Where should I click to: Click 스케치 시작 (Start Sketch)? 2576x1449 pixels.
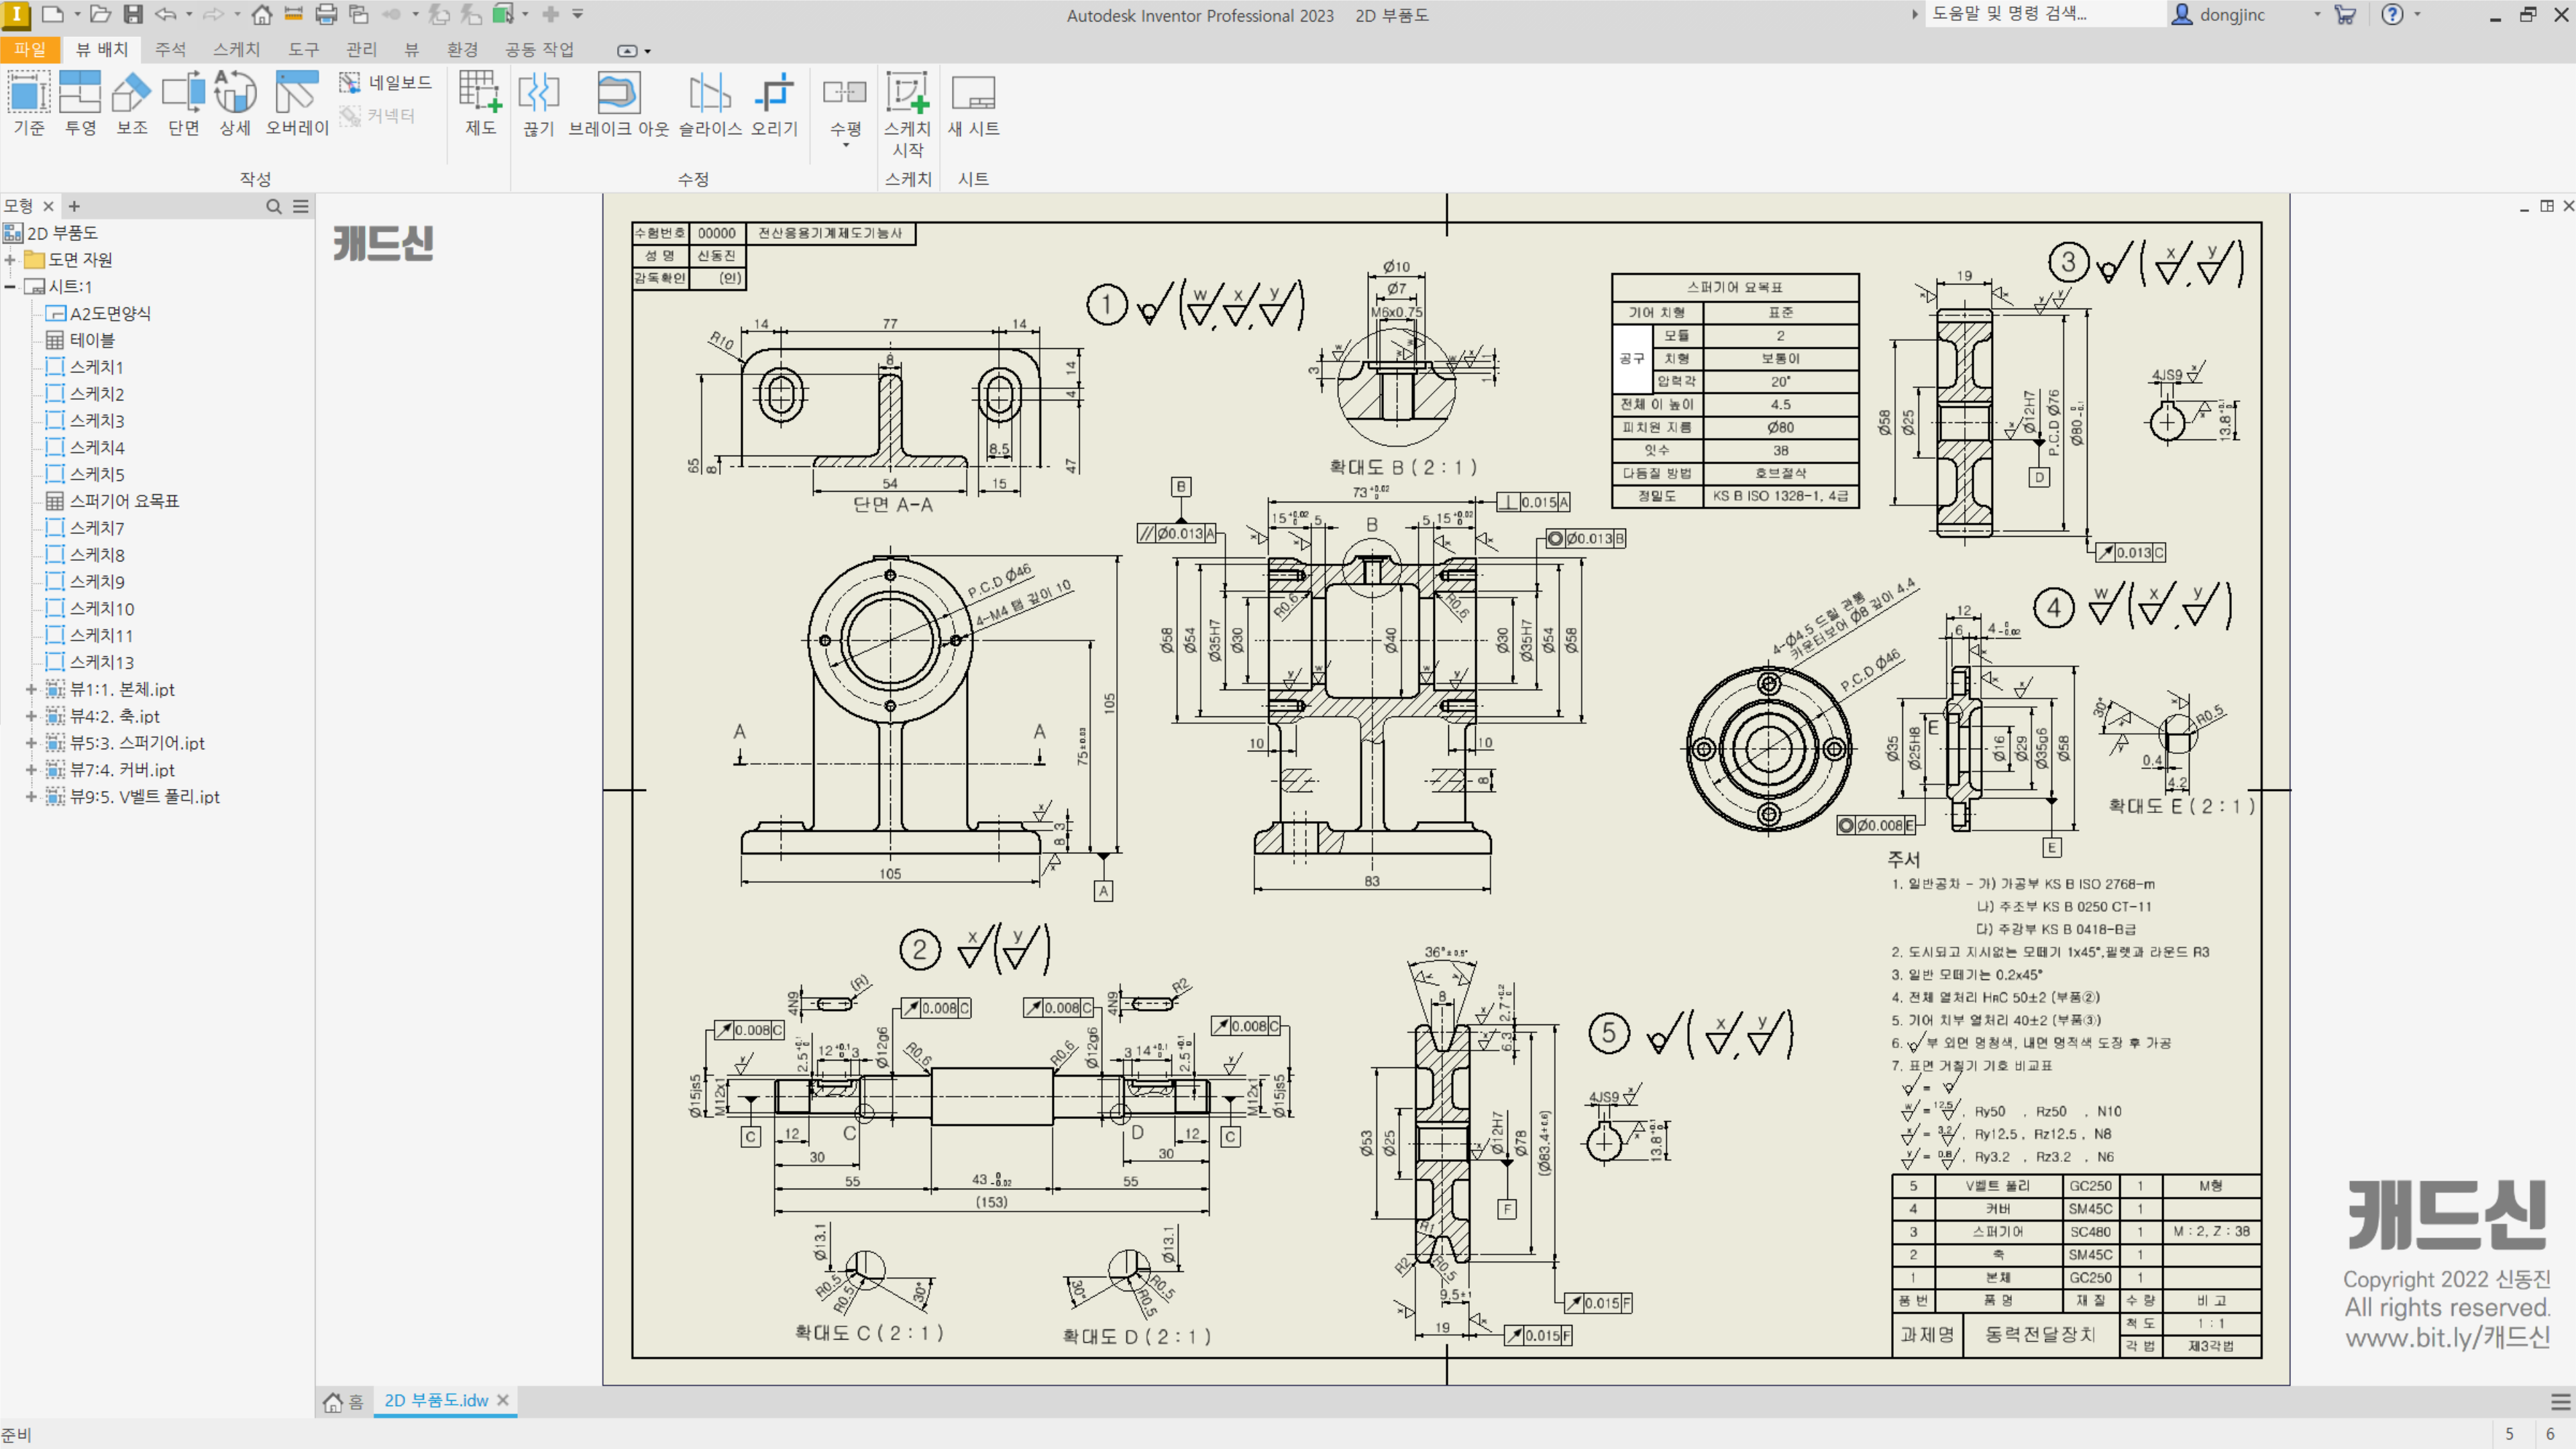pos(907,114)
